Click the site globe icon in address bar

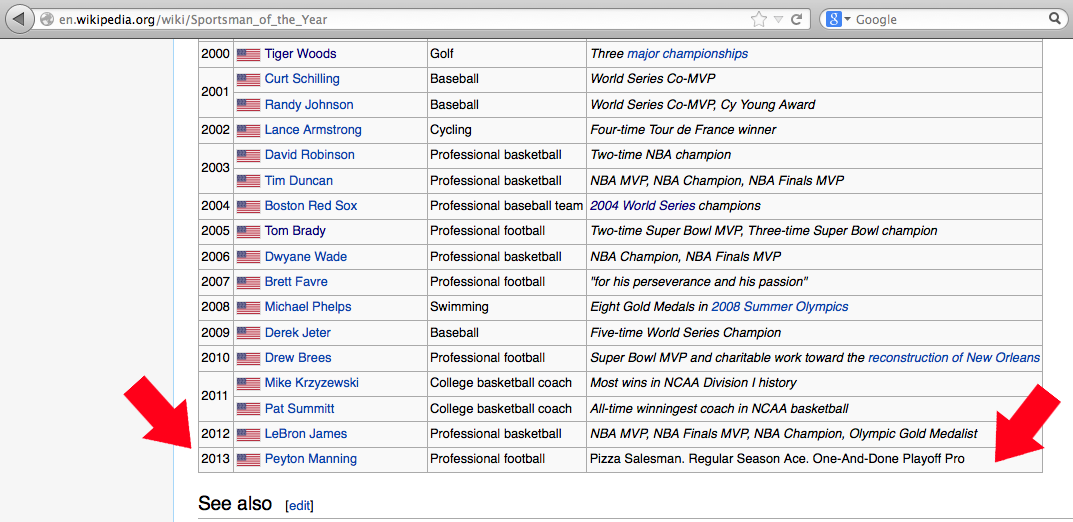coord(47,20)
